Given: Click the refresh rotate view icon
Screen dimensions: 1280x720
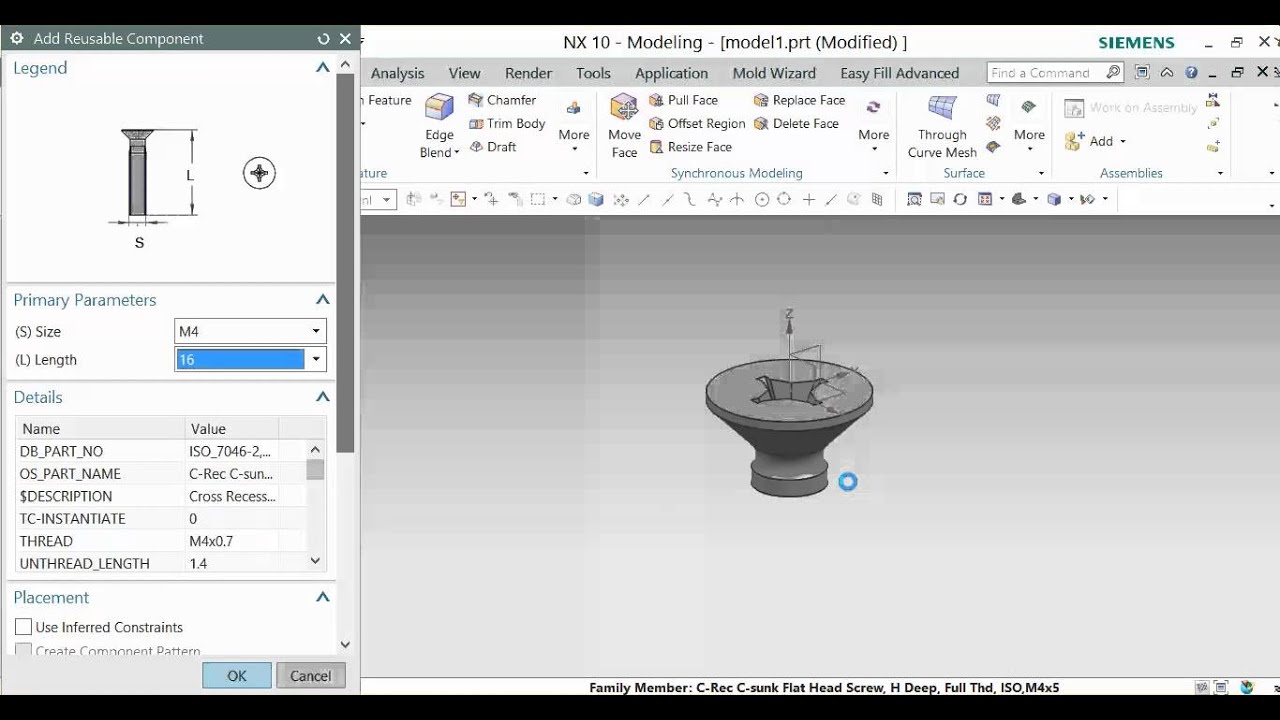Looking at the screenshot, I should pos(960,199).
